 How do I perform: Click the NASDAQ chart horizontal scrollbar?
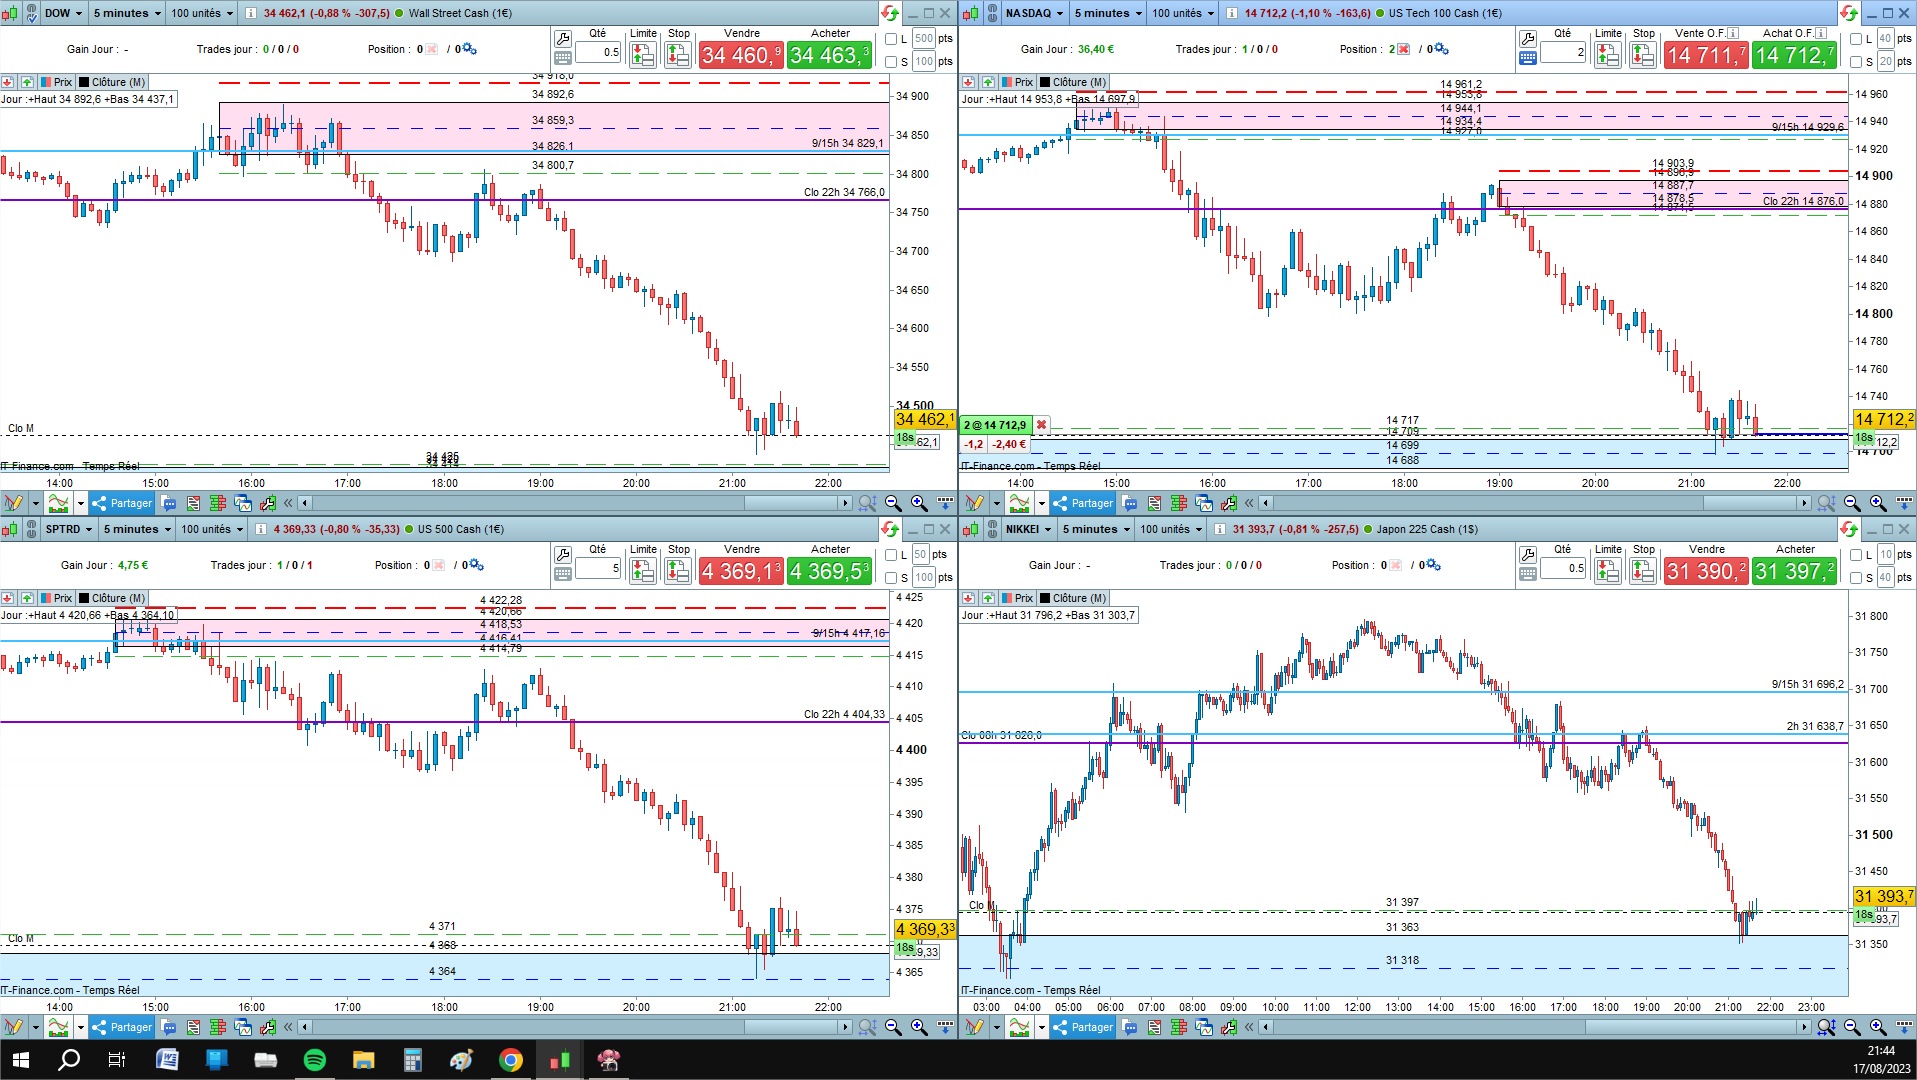coord(1536,503)
